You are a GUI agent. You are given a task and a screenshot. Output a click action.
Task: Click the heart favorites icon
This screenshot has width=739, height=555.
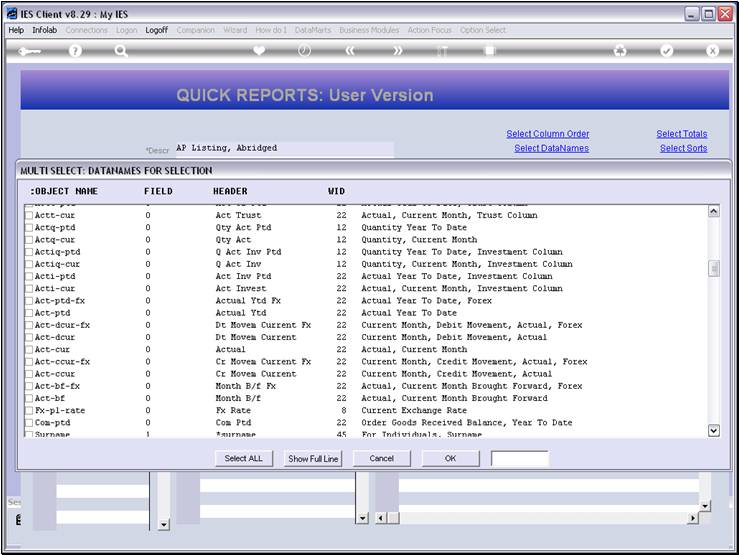click(259, 50)
